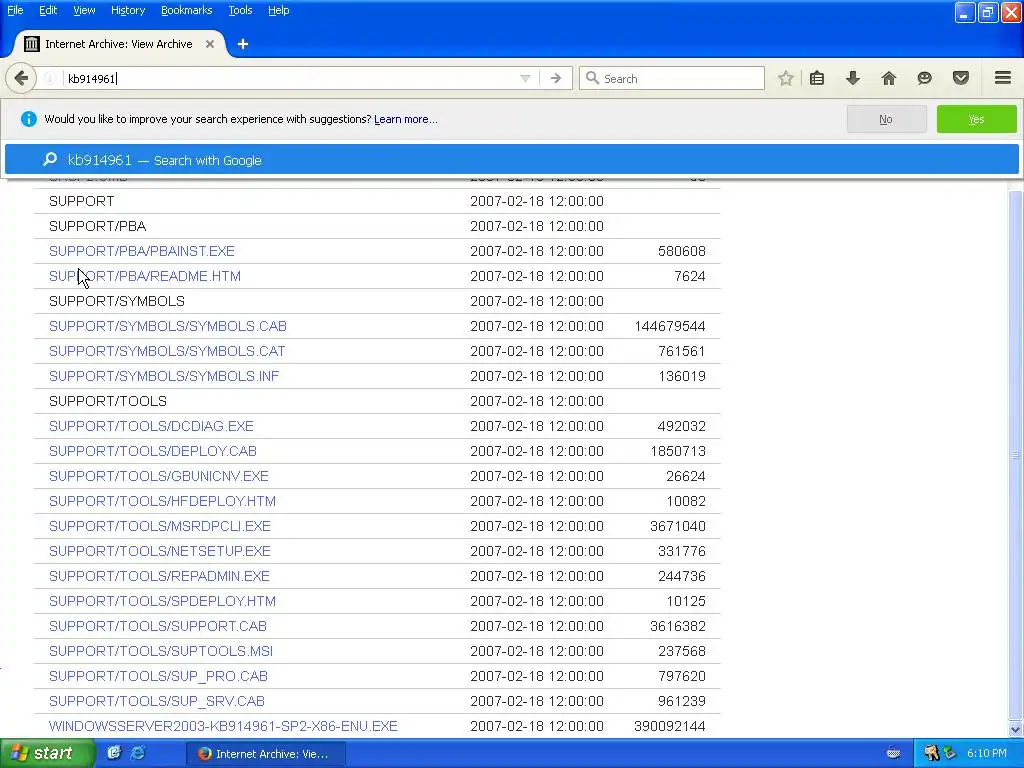Viewport: 1024px width, 768px height.
Task: Open SUPPORT/TOOLS/NETSETUP.EXE link
Action: [160, 551]
